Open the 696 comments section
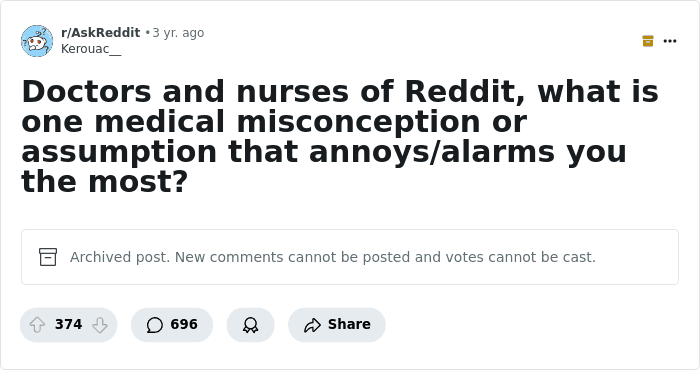This screenshot has height=370, width=700. [x=172, y=324]
